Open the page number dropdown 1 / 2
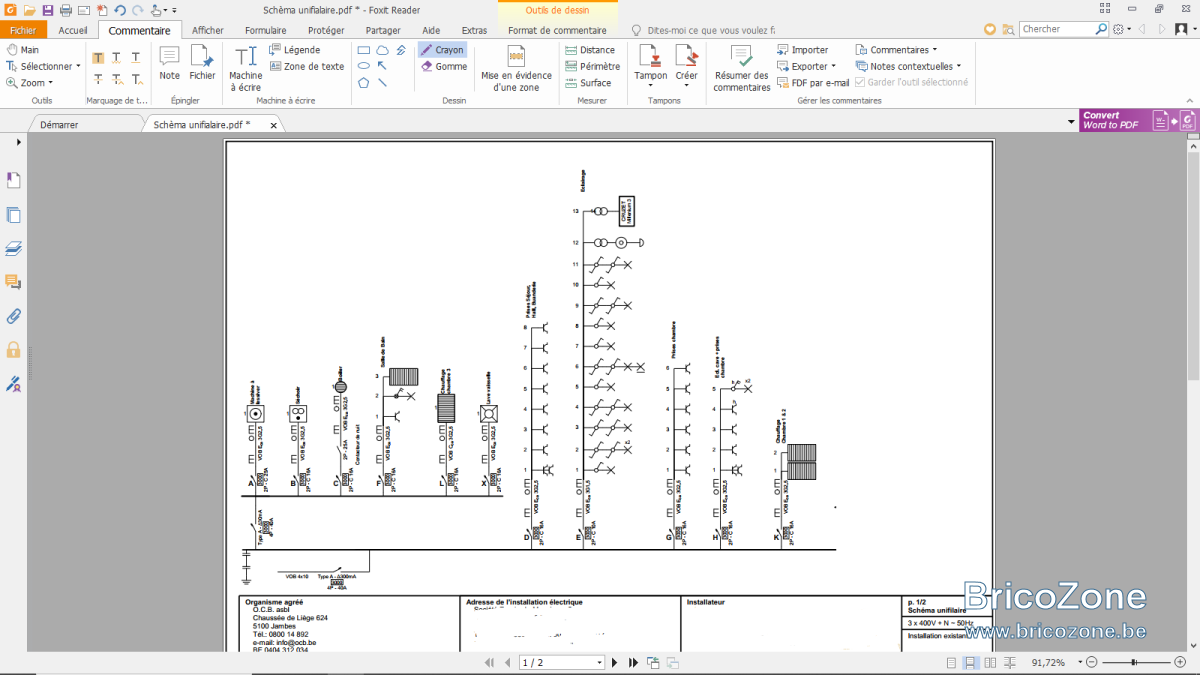 point(600,663)
